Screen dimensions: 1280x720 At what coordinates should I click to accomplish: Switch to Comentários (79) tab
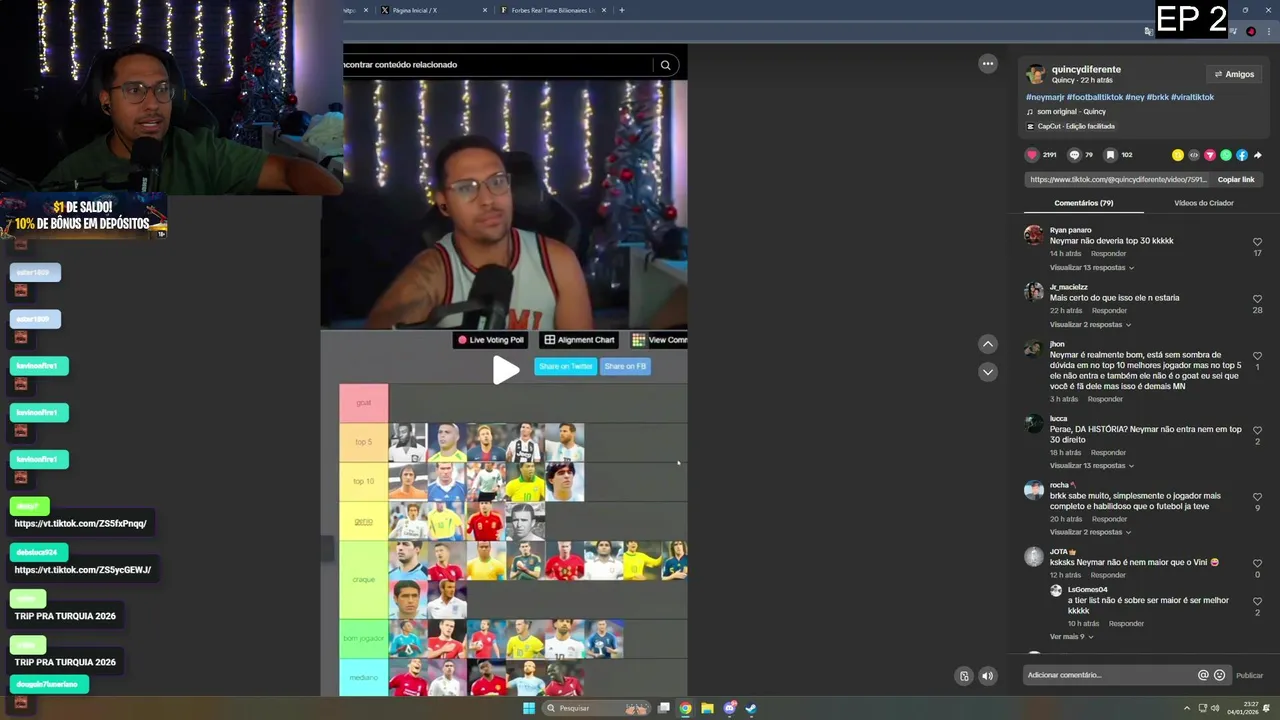tap(1084, 203)
